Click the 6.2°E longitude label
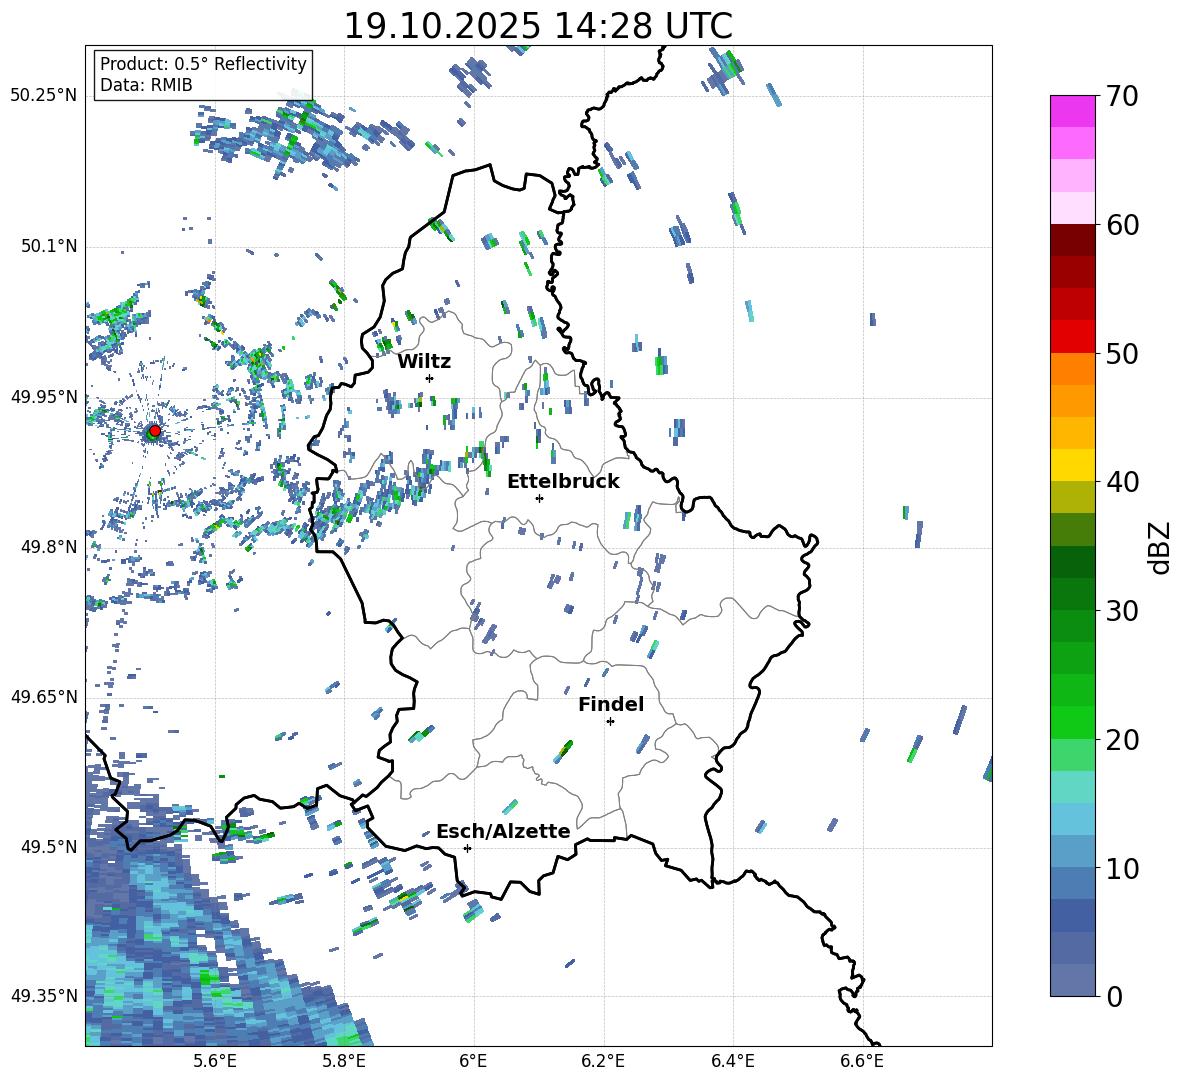This screenshot has width=1184, height=1081. click(603, 1061)
